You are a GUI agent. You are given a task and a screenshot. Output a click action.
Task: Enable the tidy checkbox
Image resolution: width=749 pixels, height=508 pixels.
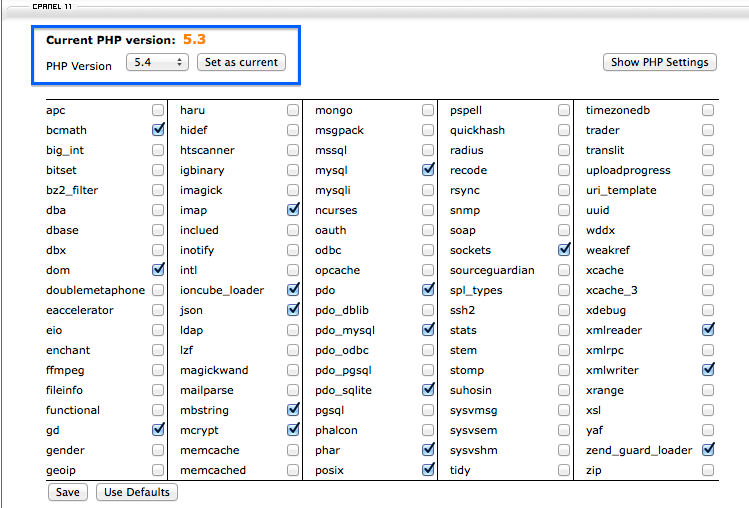pyautogui.click(x=564, y=470)
